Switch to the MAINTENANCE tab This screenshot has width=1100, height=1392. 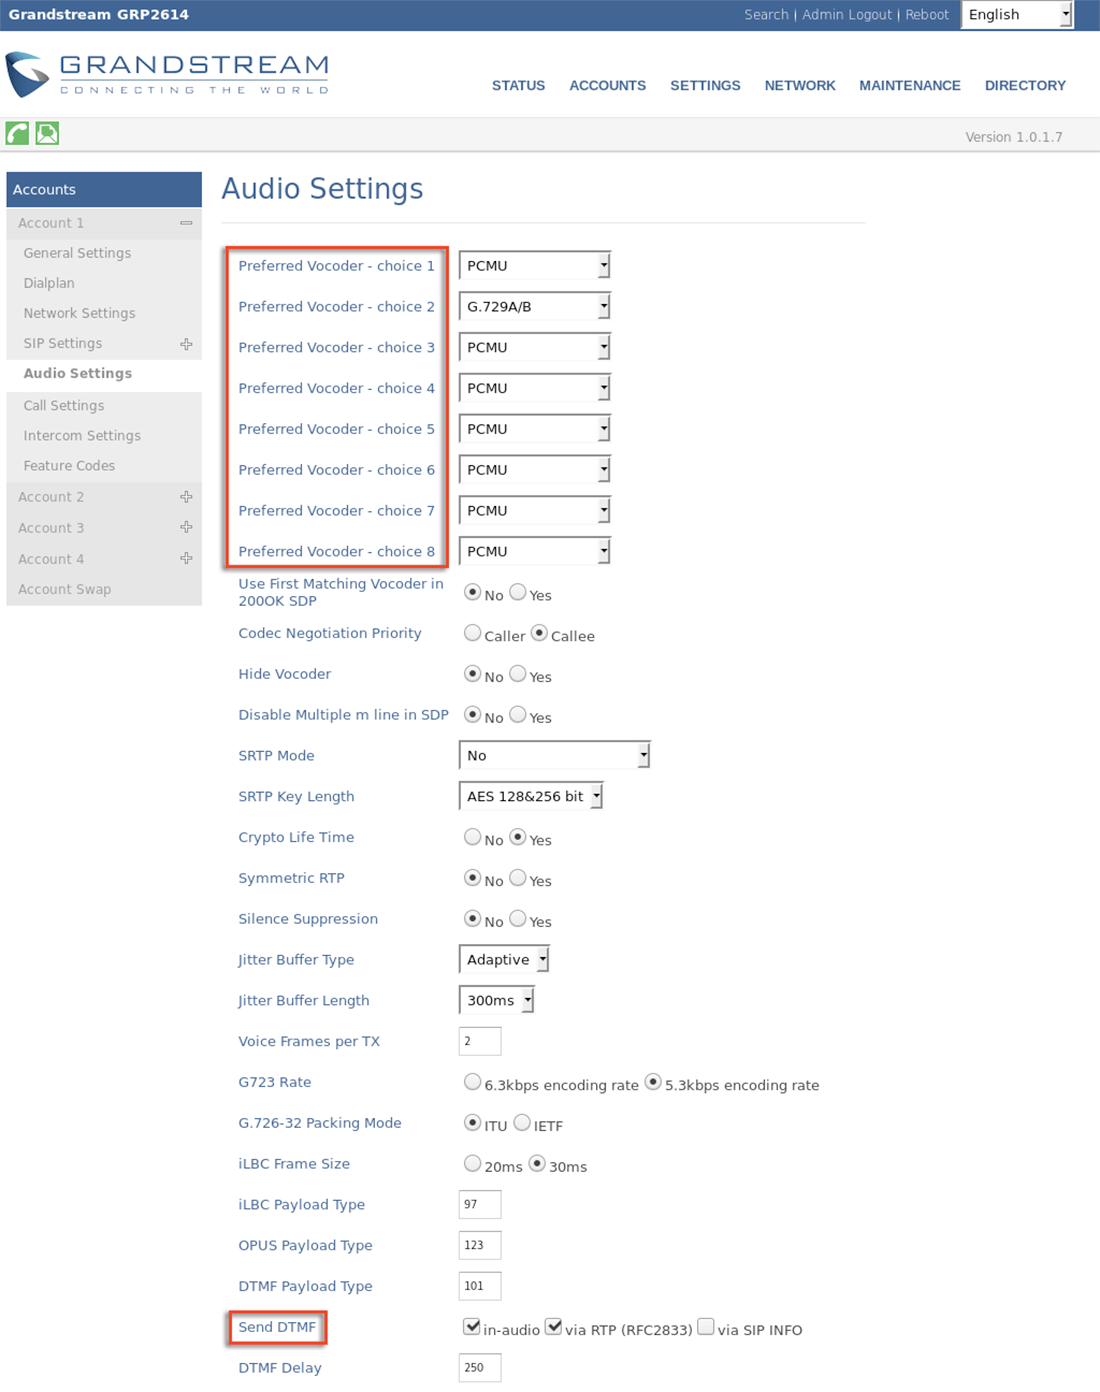tap(909, 85)
